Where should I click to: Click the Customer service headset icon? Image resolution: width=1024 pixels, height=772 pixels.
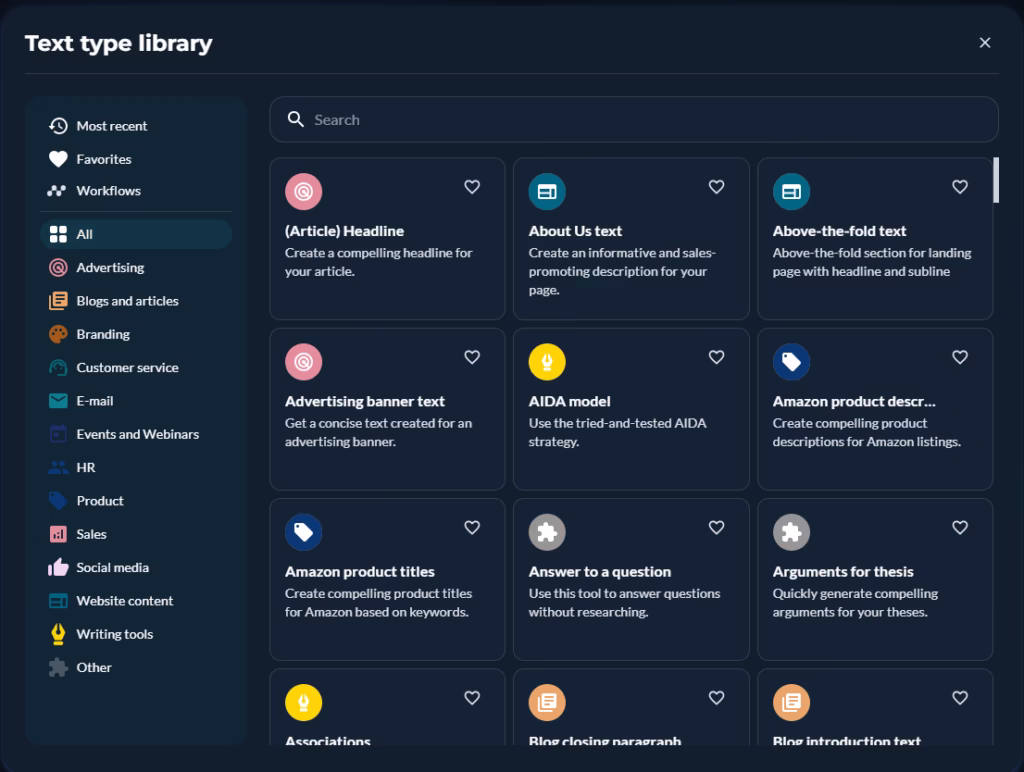(x=58, y=368)
